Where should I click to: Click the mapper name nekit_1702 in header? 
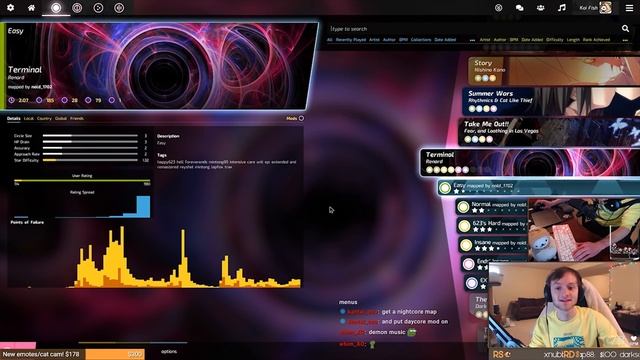pyautogui.click(x=41, y=87)
